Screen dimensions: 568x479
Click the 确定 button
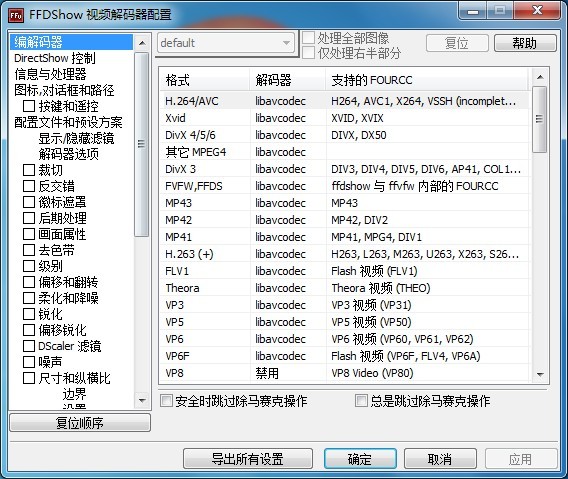tap(360, 459)
